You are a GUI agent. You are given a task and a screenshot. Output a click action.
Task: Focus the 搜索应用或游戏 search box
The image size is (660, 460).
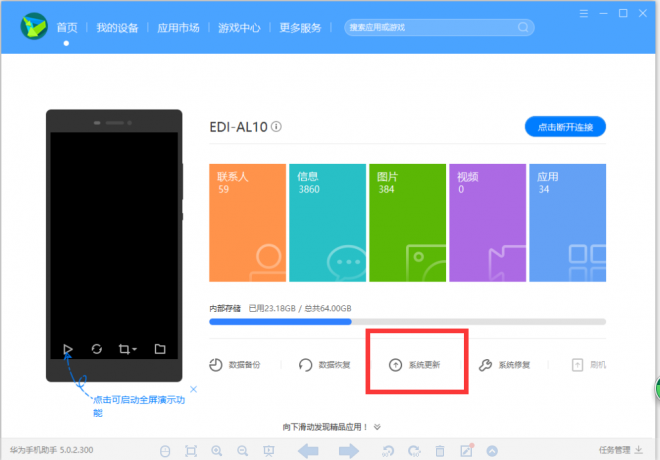tap(439, 27)
